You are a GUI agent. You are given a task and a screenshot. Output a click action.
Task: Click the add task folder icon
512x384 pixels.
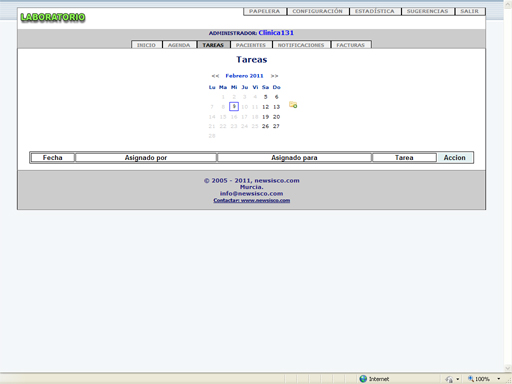(x=293, y=105)
